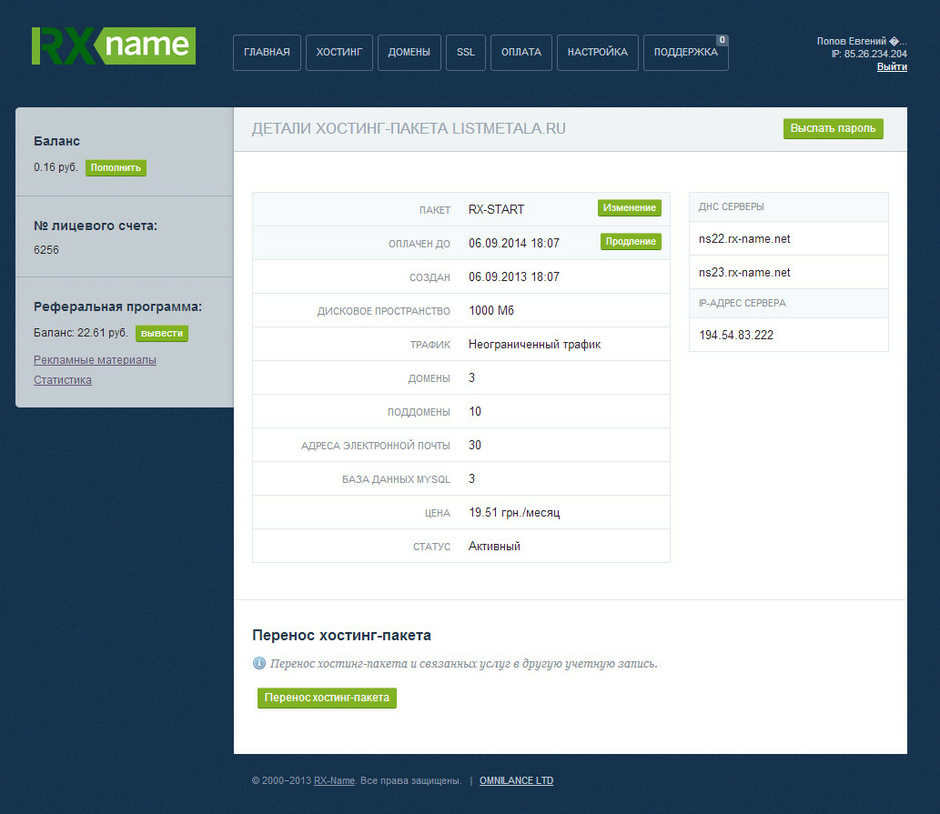Select the ns23.rx-name.net DNS entry

[745, 272]
